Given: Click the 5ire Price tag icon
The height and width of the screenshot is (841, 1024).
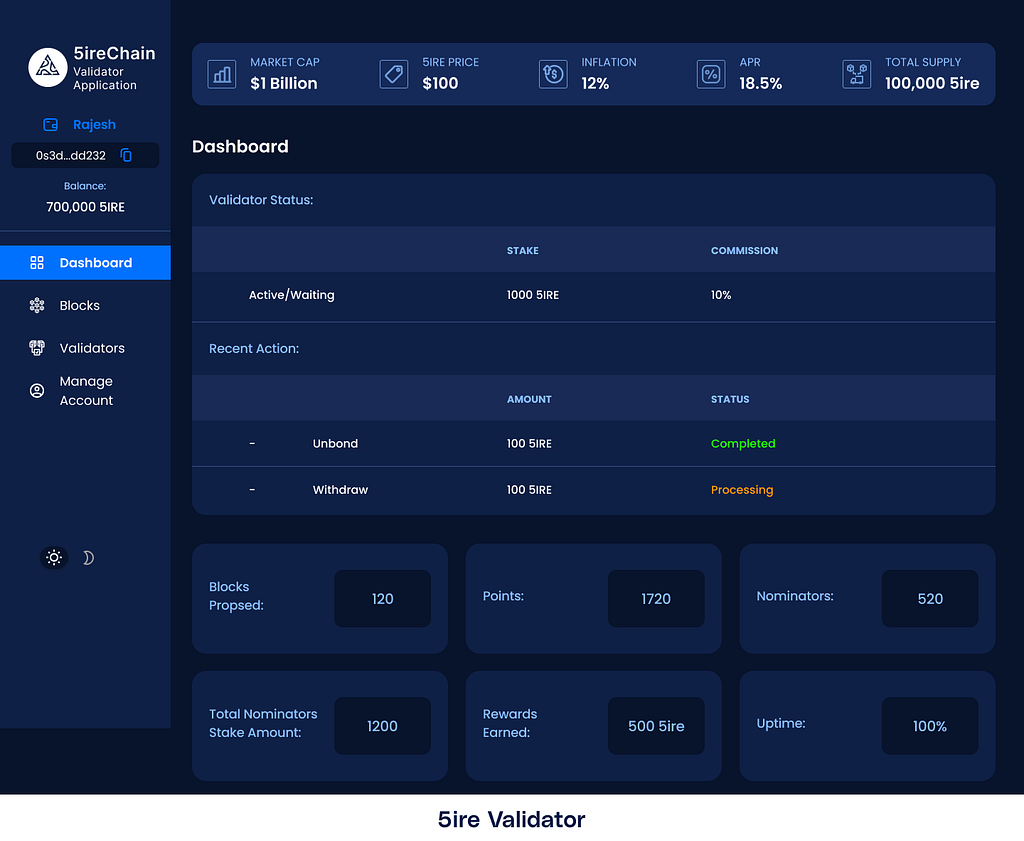Looking at the screenshot, I should (x=394, y=74).
